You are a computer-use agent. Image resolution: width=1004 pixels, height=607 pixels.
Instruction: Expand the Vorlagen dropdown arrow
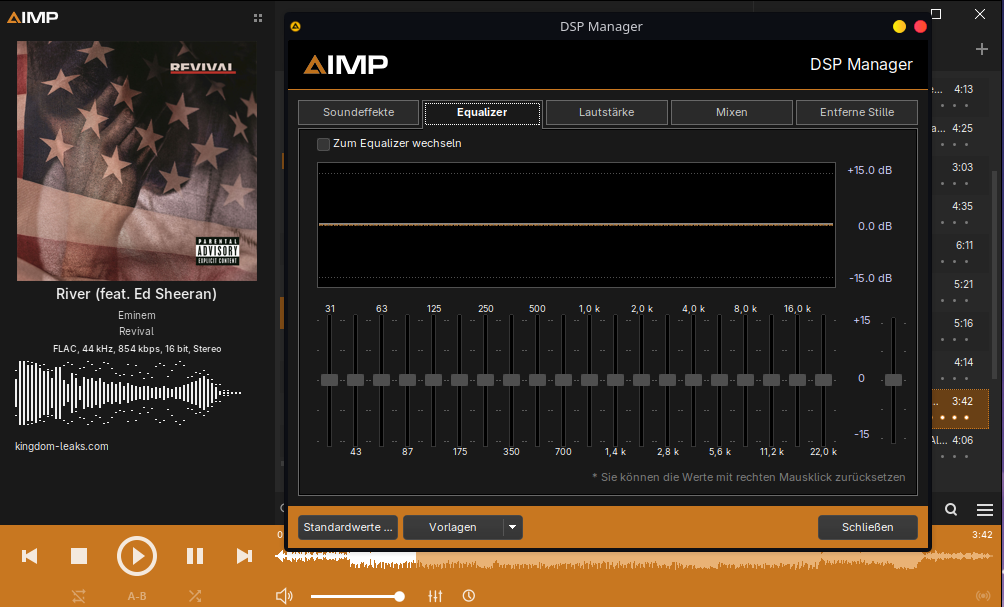pyautogui.click(x=513, y=527)
